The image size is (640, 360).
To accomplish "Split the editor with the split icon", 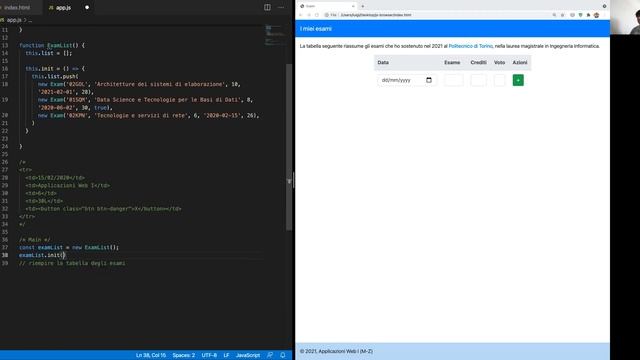I will pyautogui.click(x=267, y=7).
